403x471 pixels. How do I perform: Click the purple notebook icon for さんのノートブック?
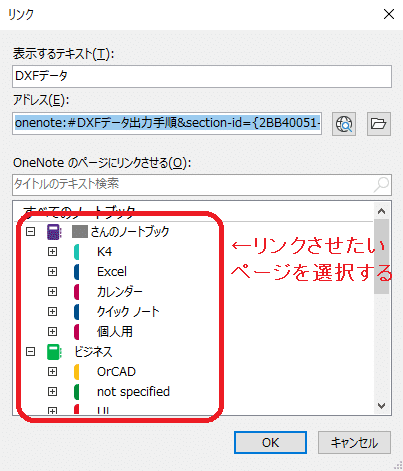coord(54,232)
